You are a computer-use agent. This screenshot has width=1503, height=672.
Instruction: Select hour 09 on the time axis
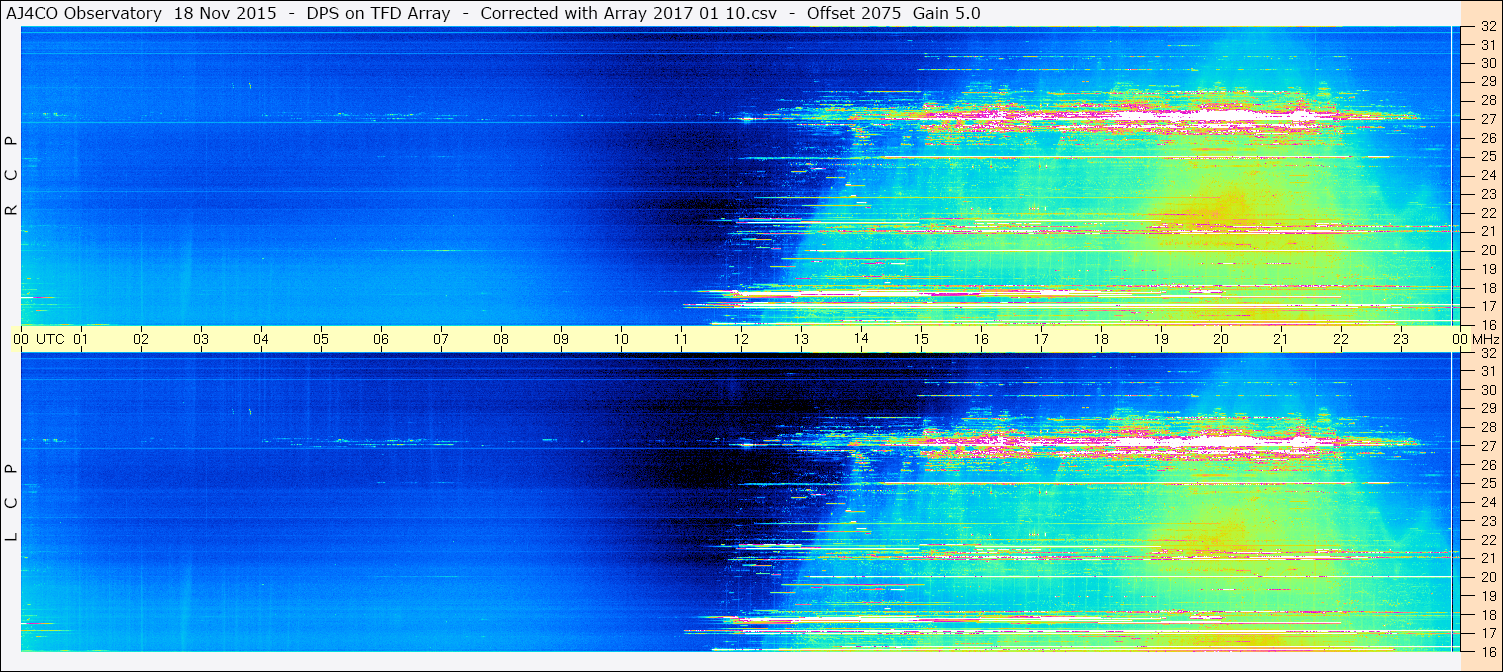tap(561, 339)
